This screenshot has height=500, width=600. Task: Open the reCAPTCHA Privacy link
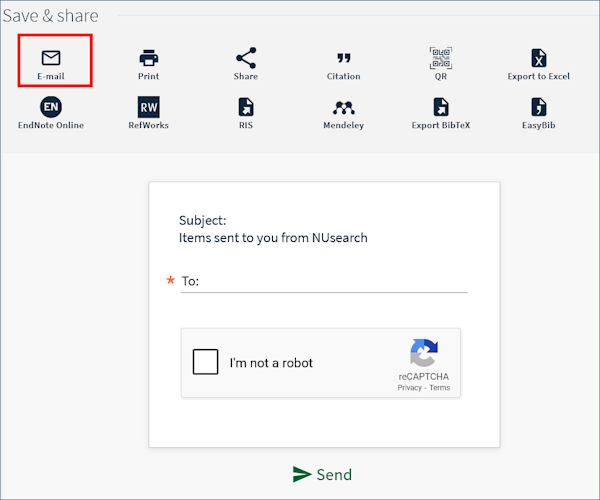(x=409, y=388)
